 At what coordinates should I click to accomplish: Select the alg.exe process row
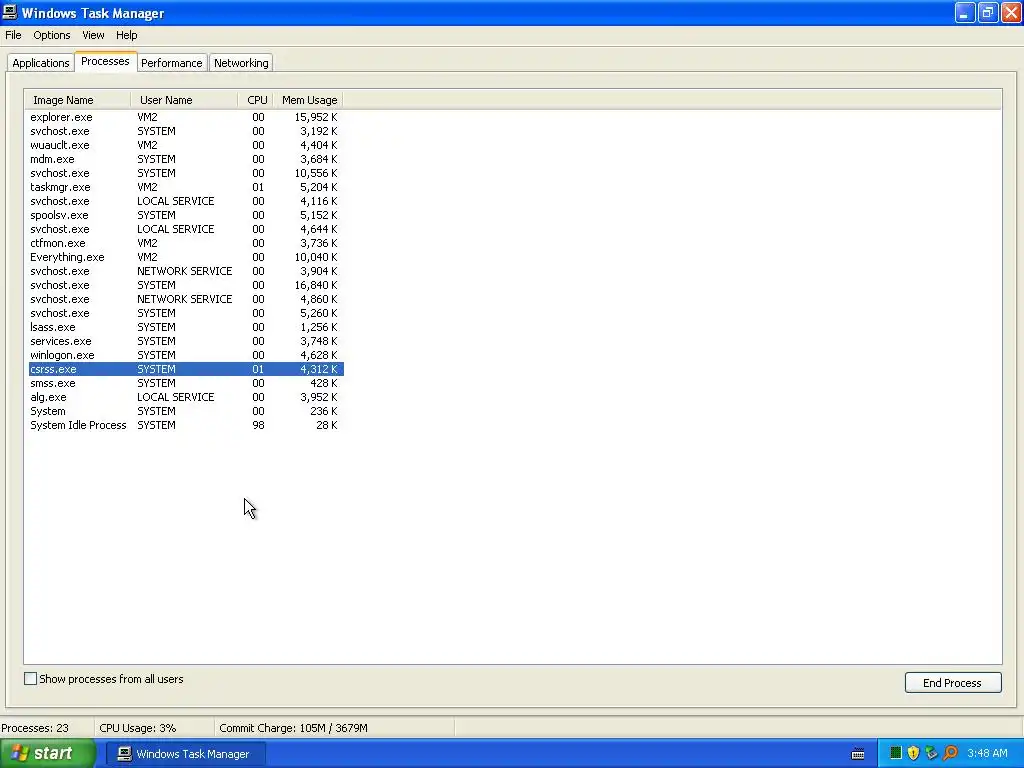[185, 397]
